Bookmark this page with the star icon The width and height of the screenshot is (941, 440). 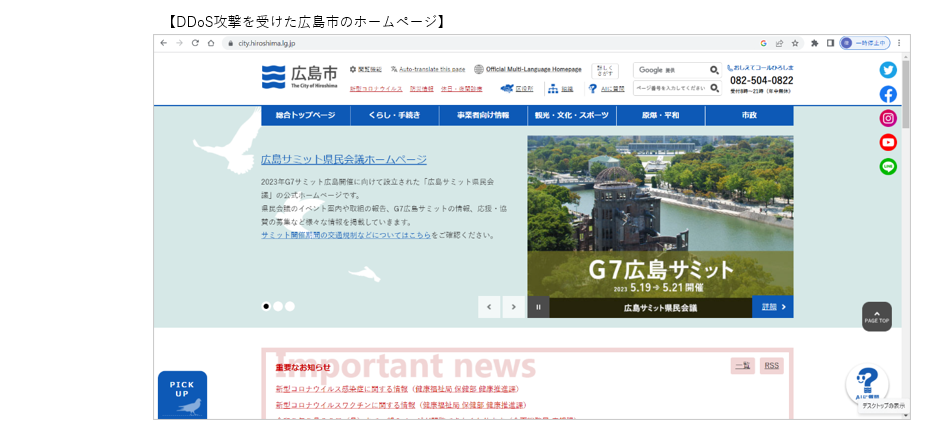click(x=795, y=43)
